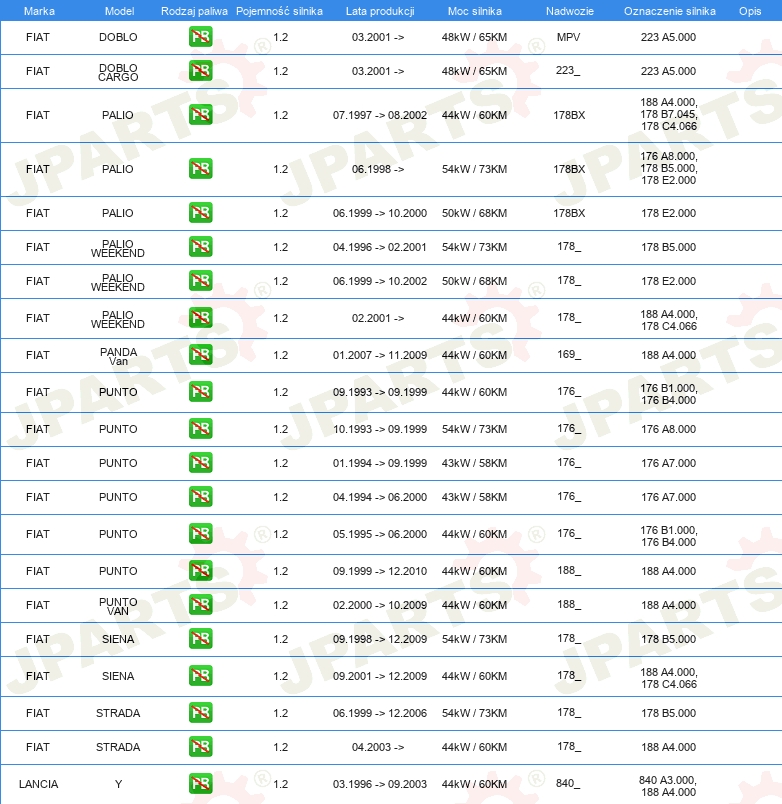Click the date range 09.2001 -> 12.2009

(x=379, y=676)
